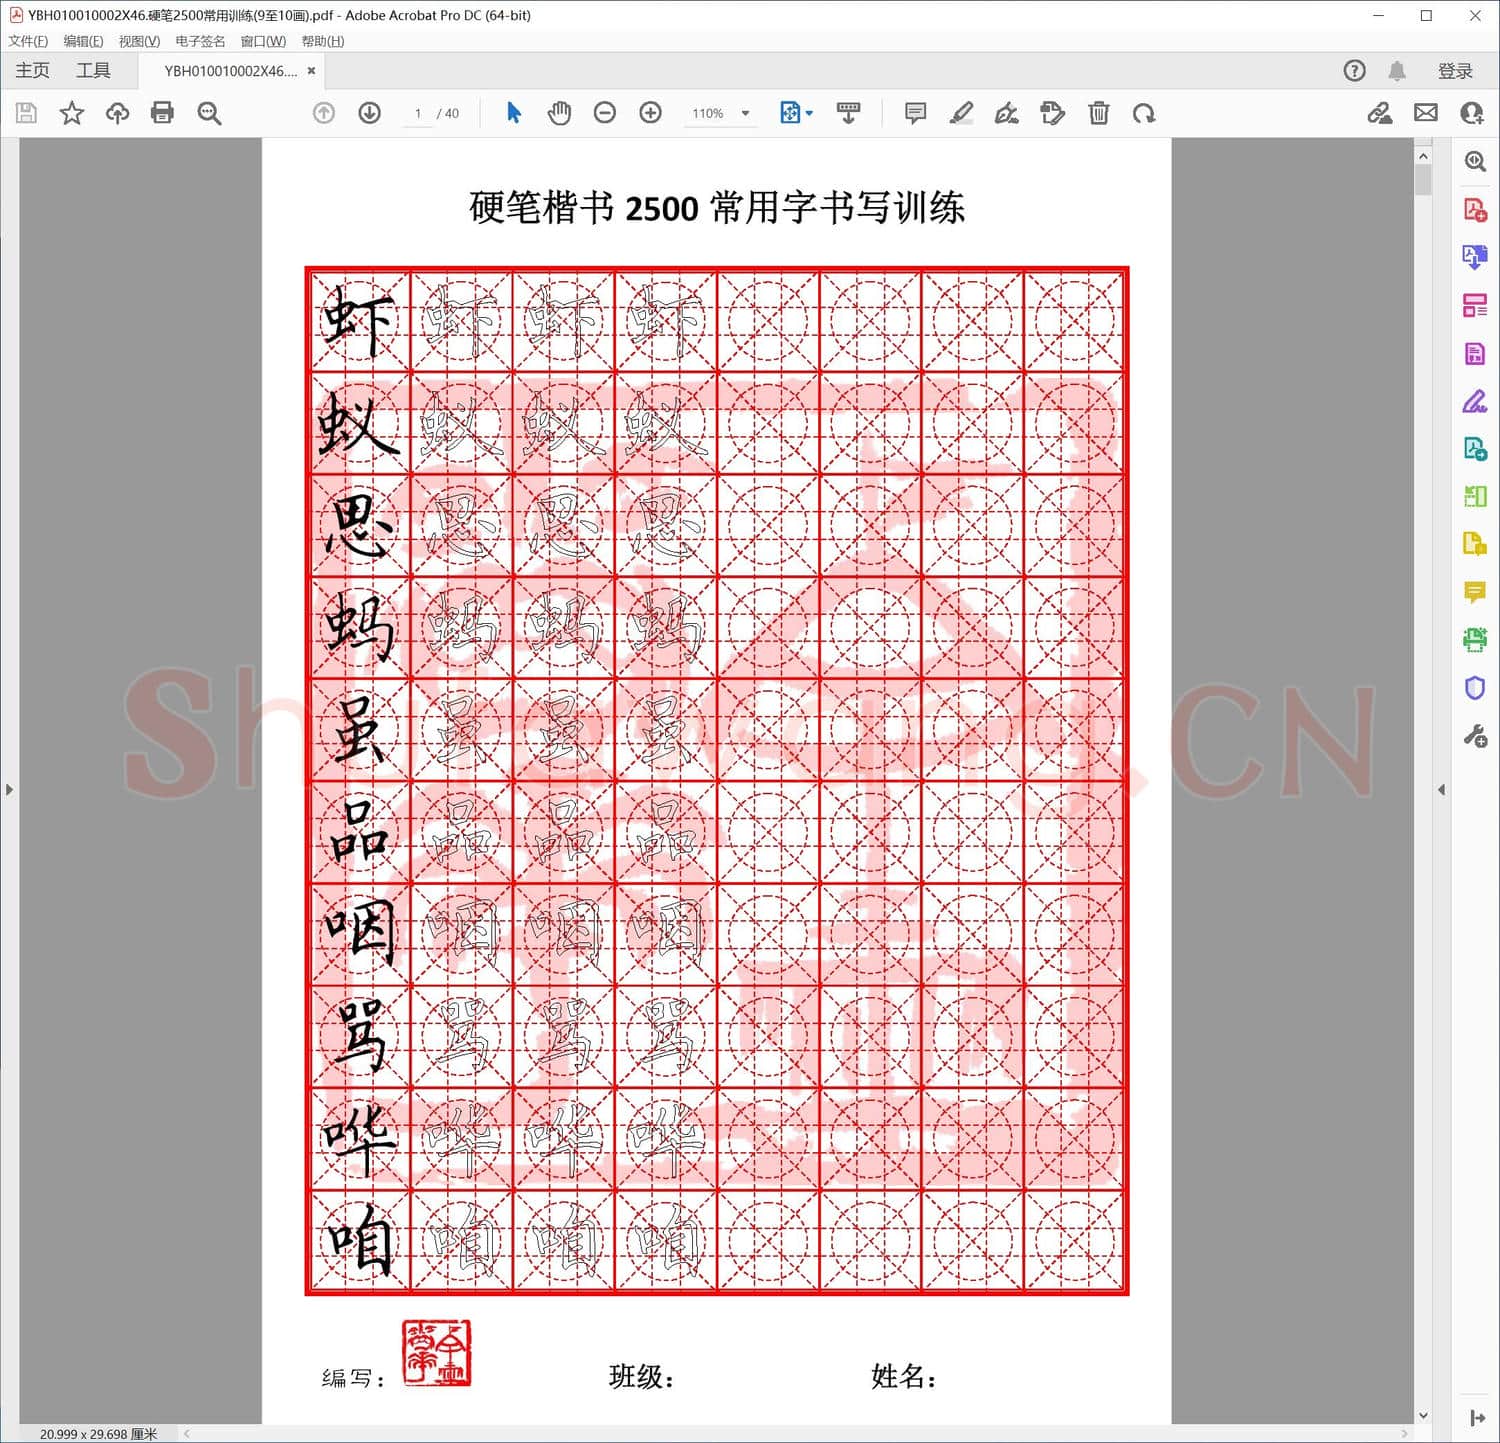Expand the left navigation pane arrow
1500x1443 pixels.
(9, 790)
